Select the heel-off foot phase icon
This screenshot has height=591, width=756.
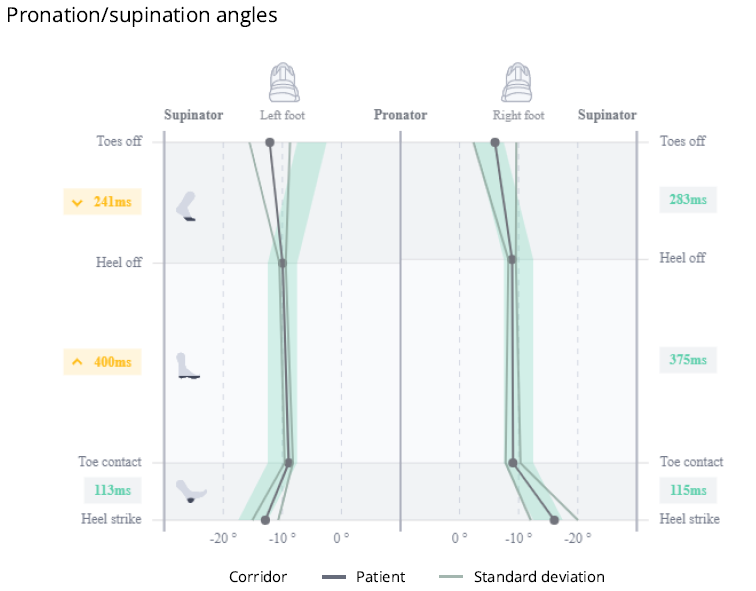pyautogui.click(x=186, y=206)
